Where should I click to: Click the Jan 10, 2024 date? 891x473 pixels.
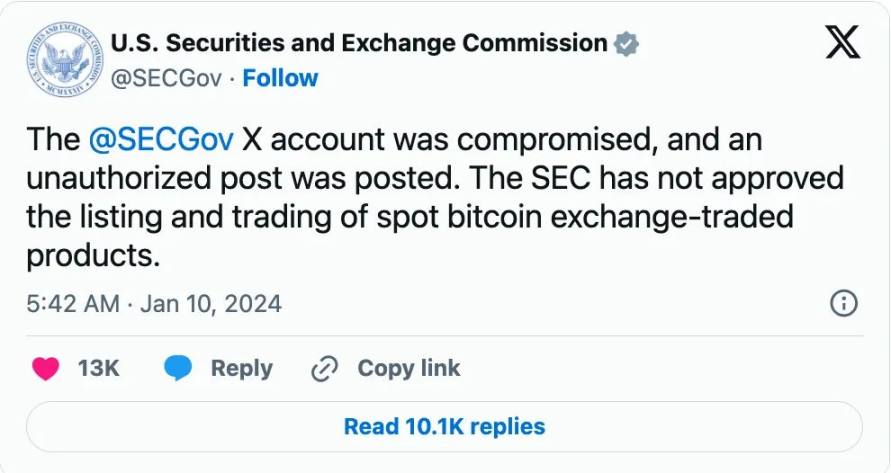211,303
